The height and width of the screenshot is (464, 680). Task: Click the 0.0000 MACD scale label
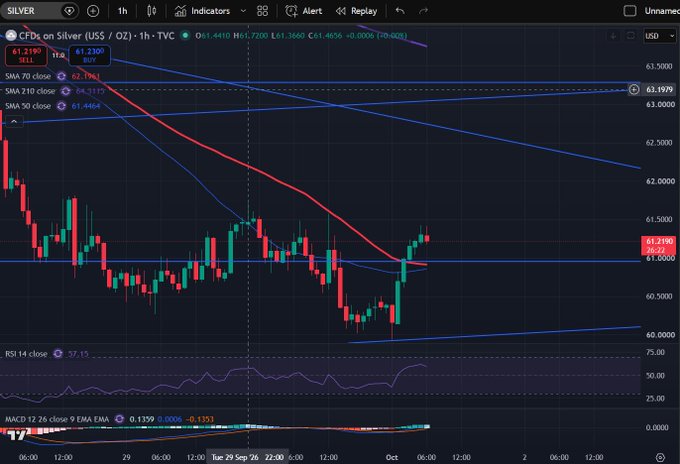[x=657, y=428]
